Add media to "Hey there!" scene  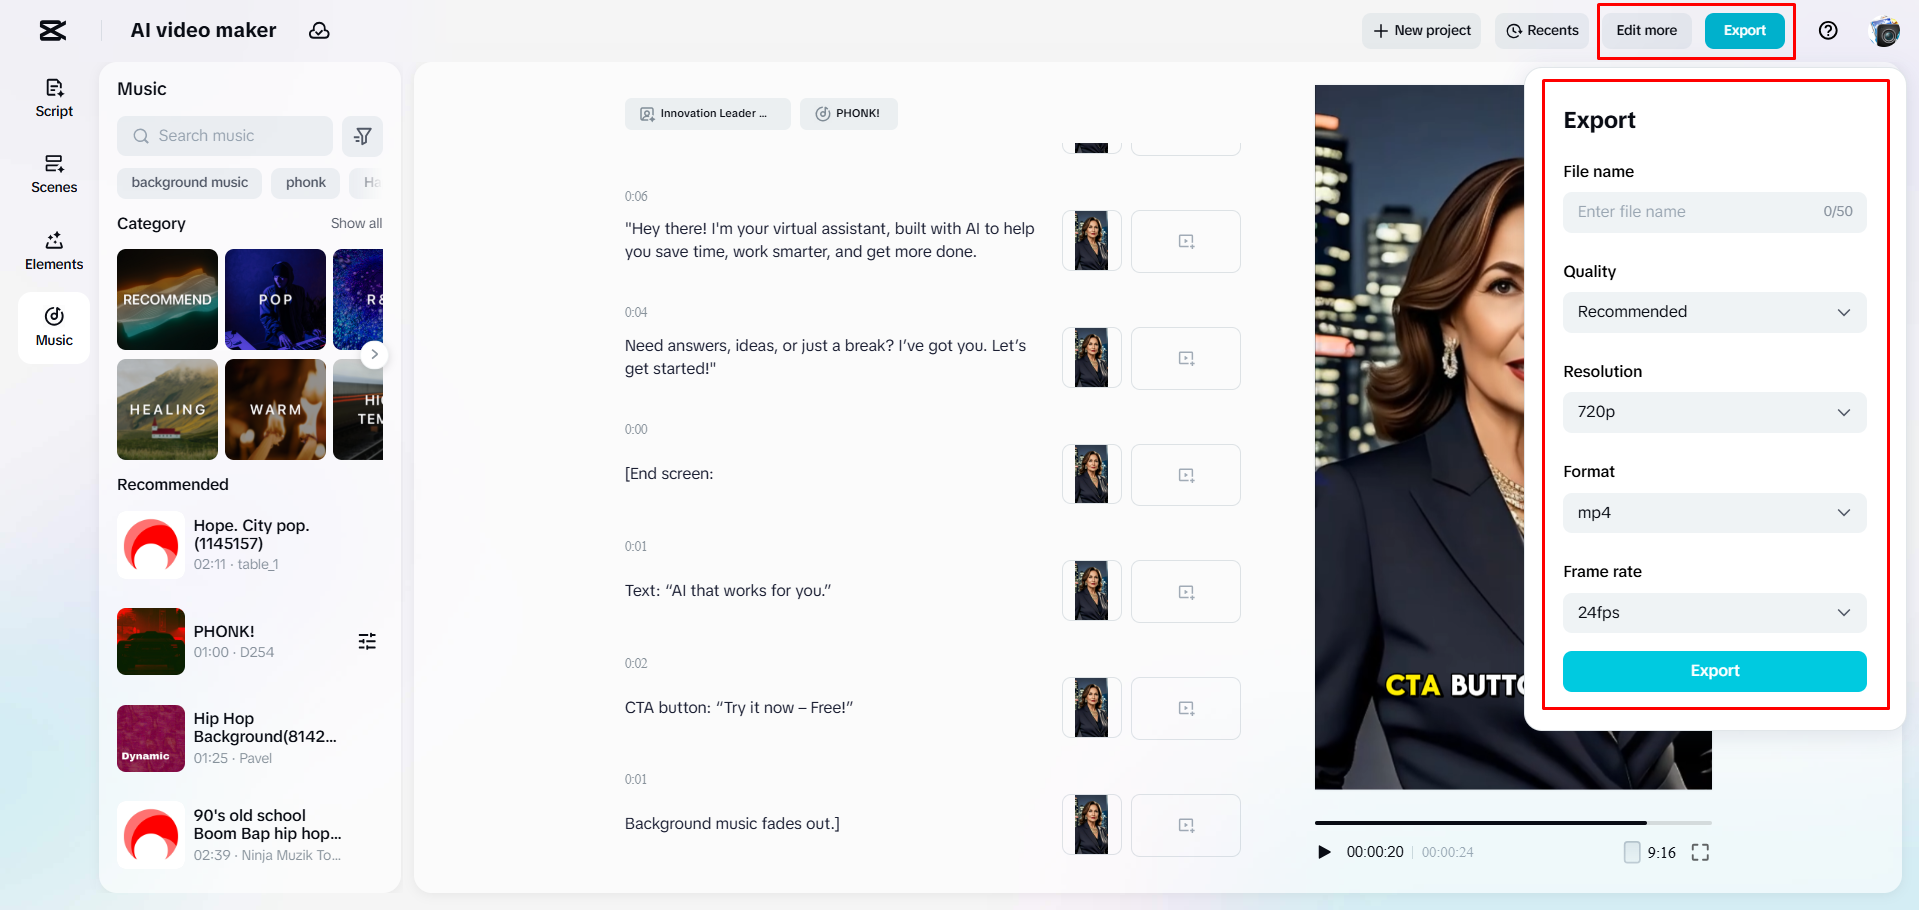(x=1186, y=241)
